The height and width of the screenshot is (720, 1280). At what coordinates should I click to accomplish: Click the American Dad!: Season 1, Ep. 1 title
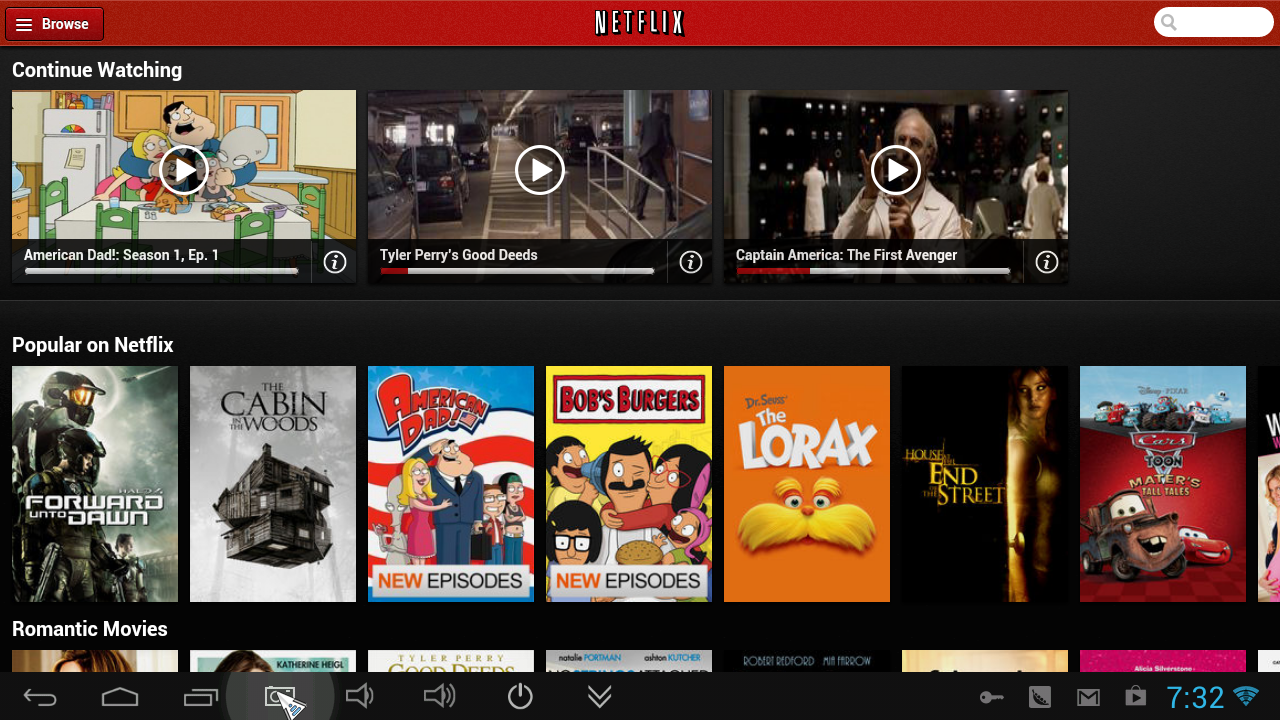(121, 255)
